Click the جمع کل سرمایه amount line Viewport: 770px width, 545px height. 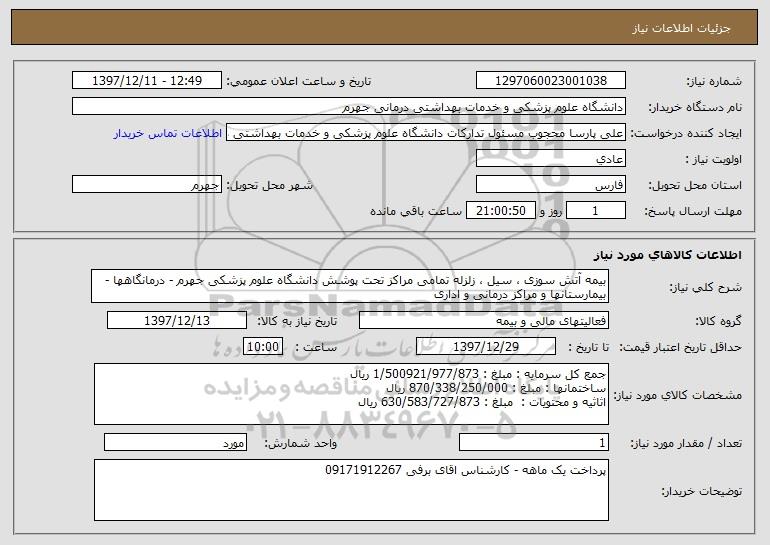point(478,374)
